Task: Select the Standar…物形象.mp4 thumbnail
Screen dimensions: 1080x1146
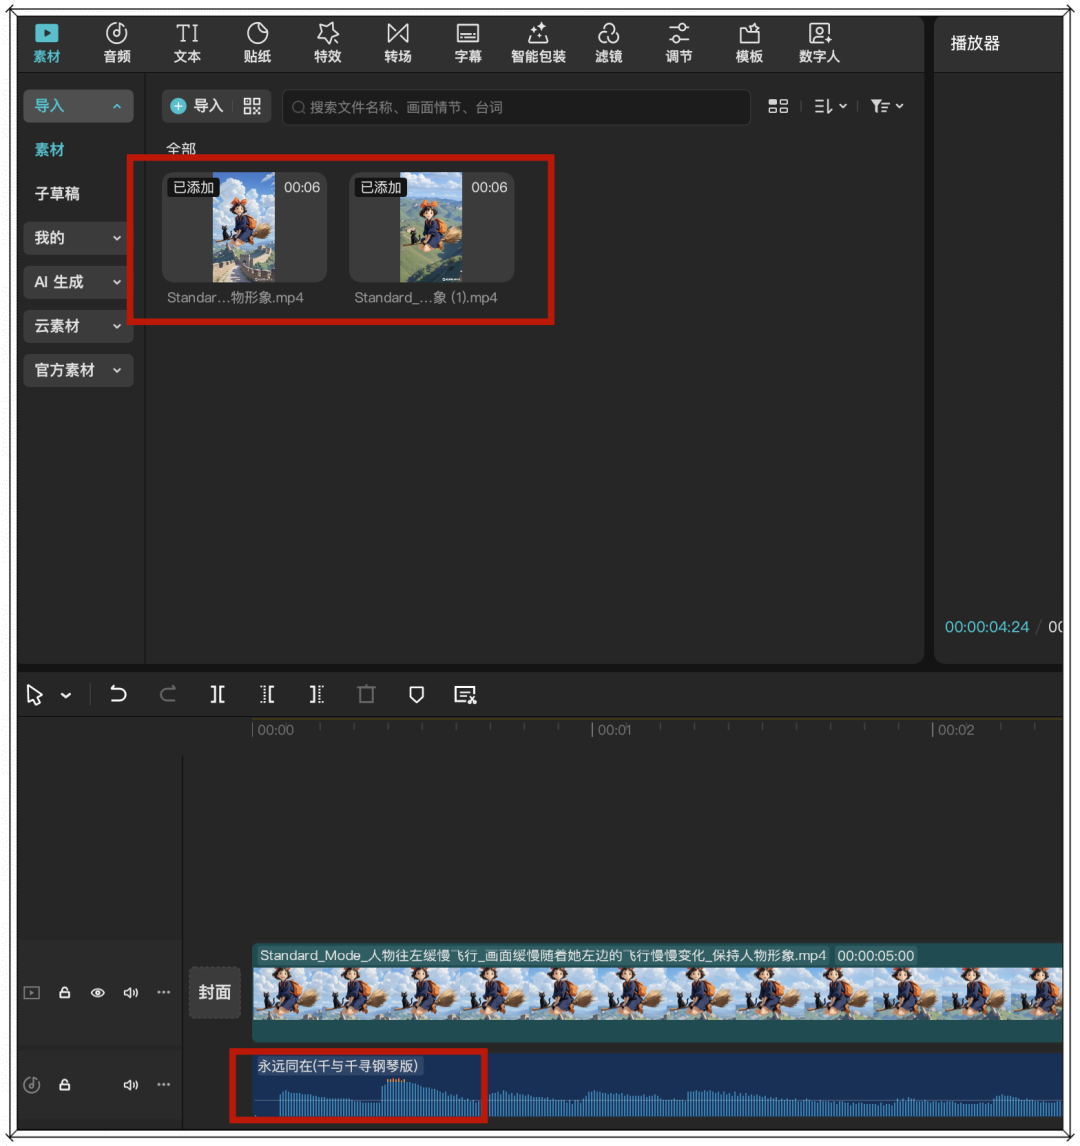Action: 244,227
